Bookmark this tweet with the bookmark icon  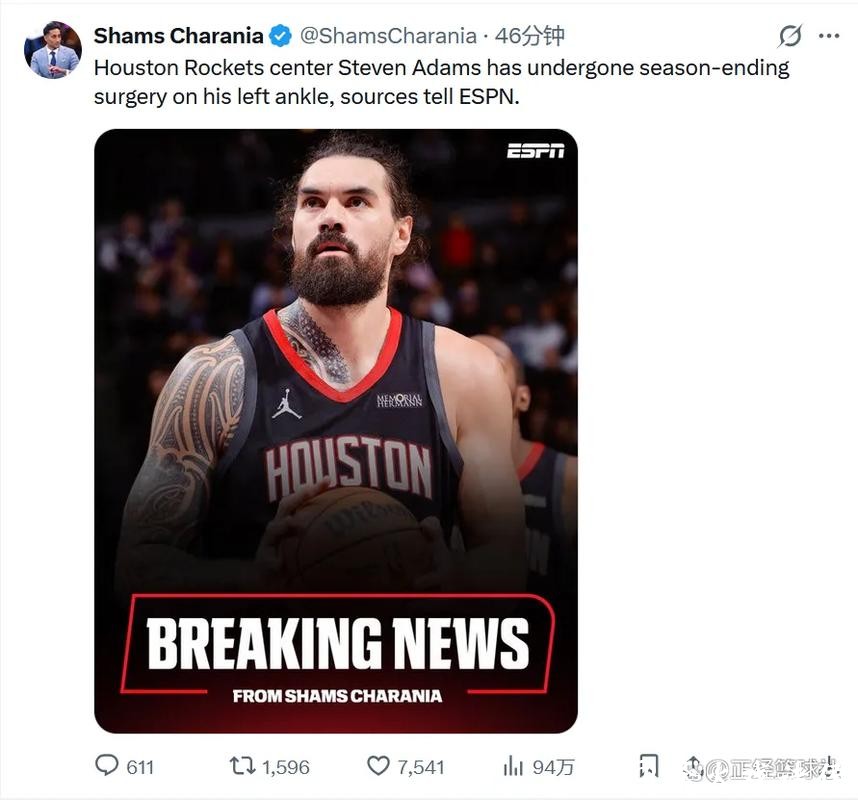(648, 766)
